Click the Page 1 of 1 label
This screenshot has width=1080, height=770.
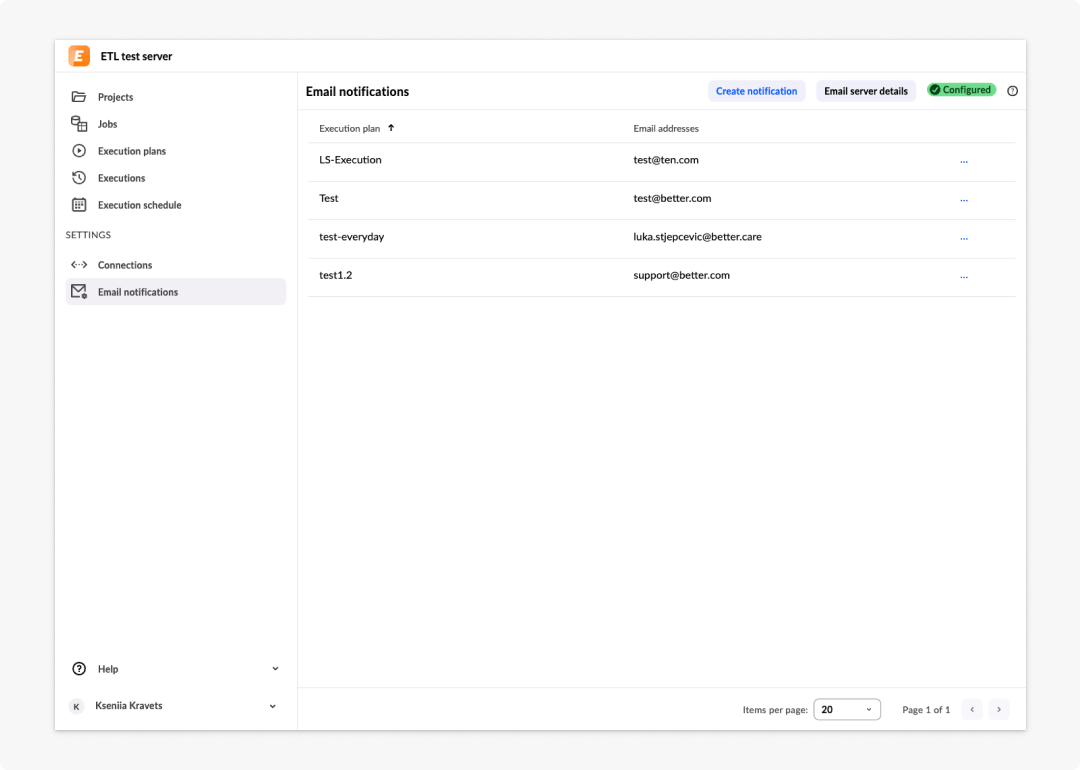(x=926, y=709)
